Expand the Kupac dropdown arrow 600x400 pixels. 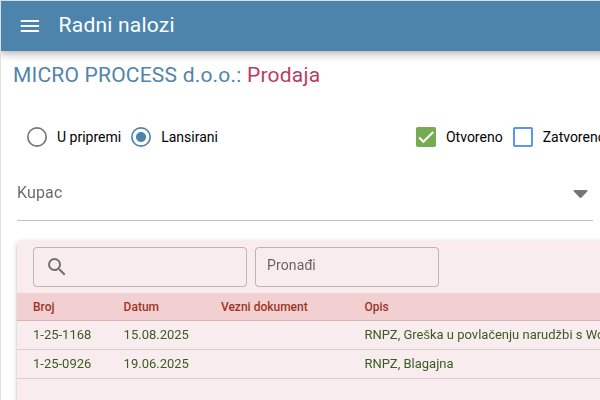pos(580,194)
